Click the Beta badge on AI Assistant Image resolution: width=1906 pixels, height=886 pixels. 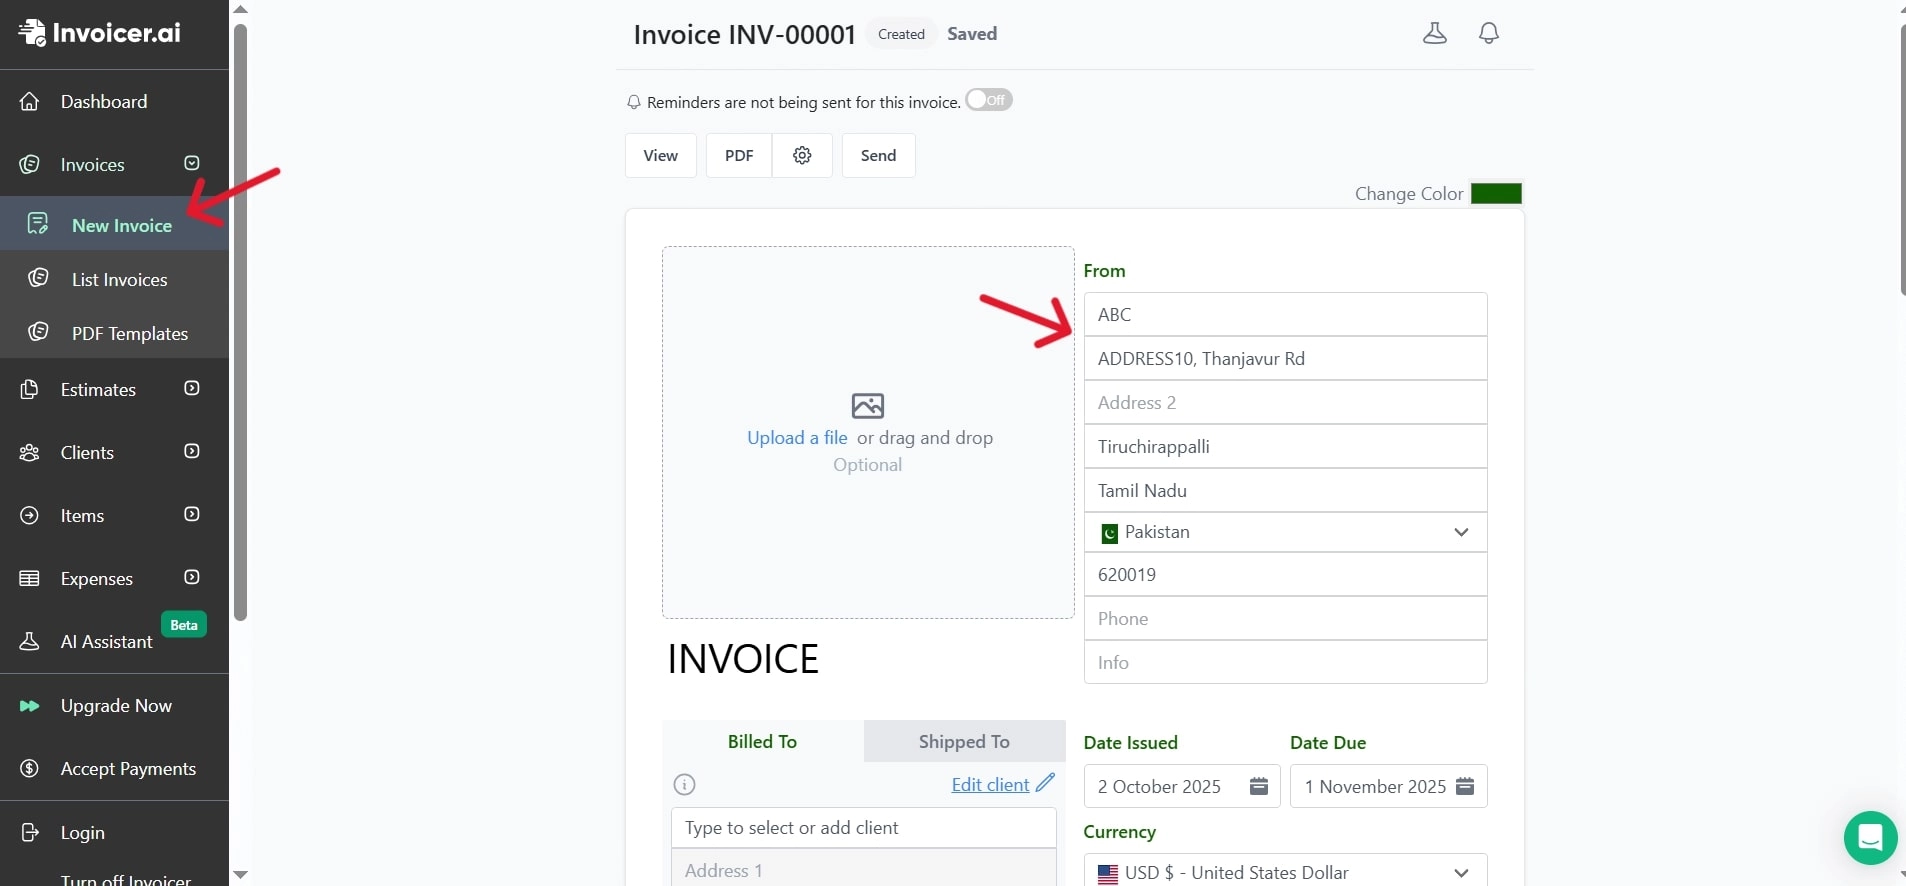pos(184,625)
